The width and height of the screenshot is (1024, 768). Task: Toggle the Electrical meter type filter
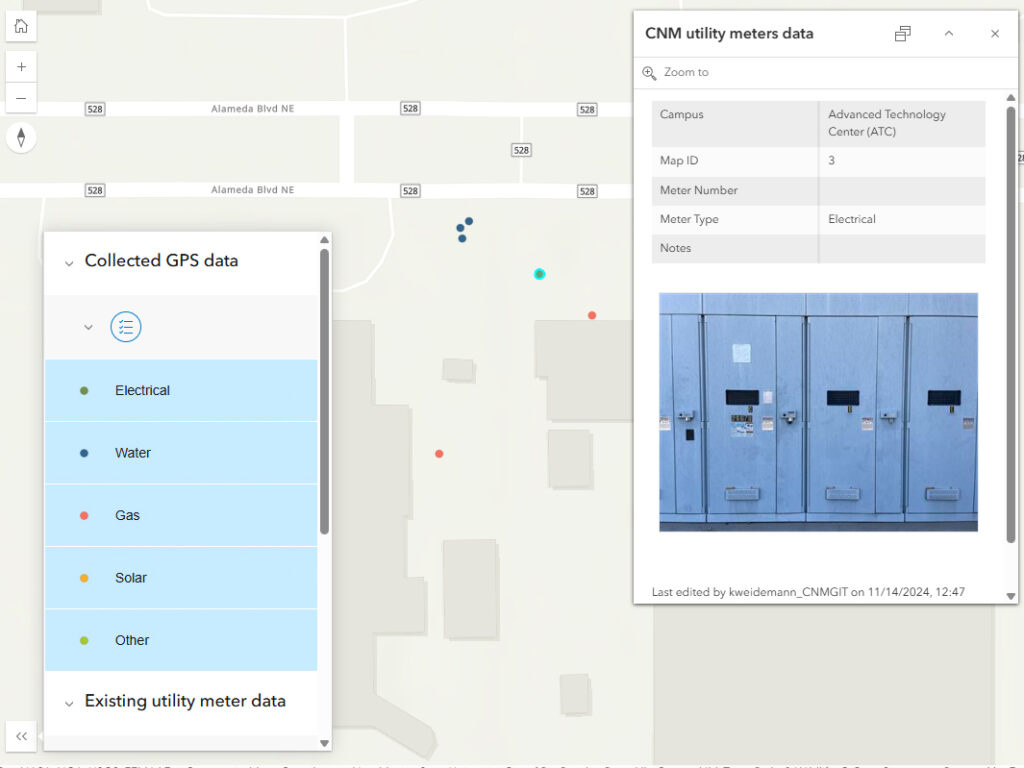tap(181, 391)
